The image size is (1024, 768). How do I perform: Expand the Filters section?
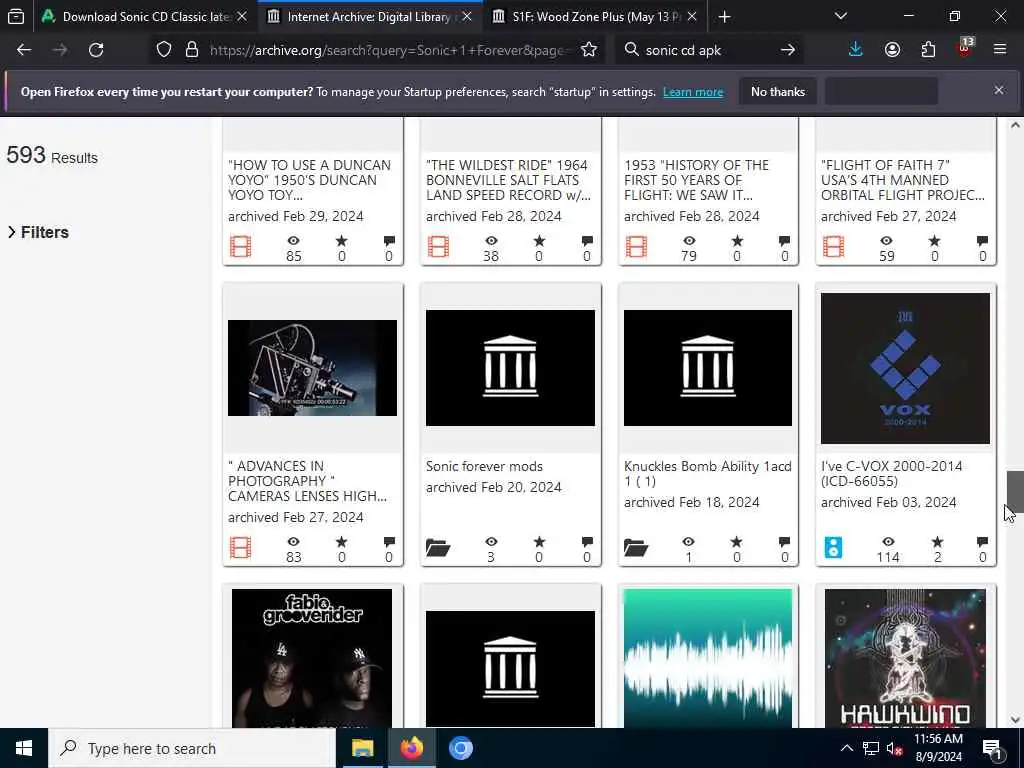pos(38,232)
